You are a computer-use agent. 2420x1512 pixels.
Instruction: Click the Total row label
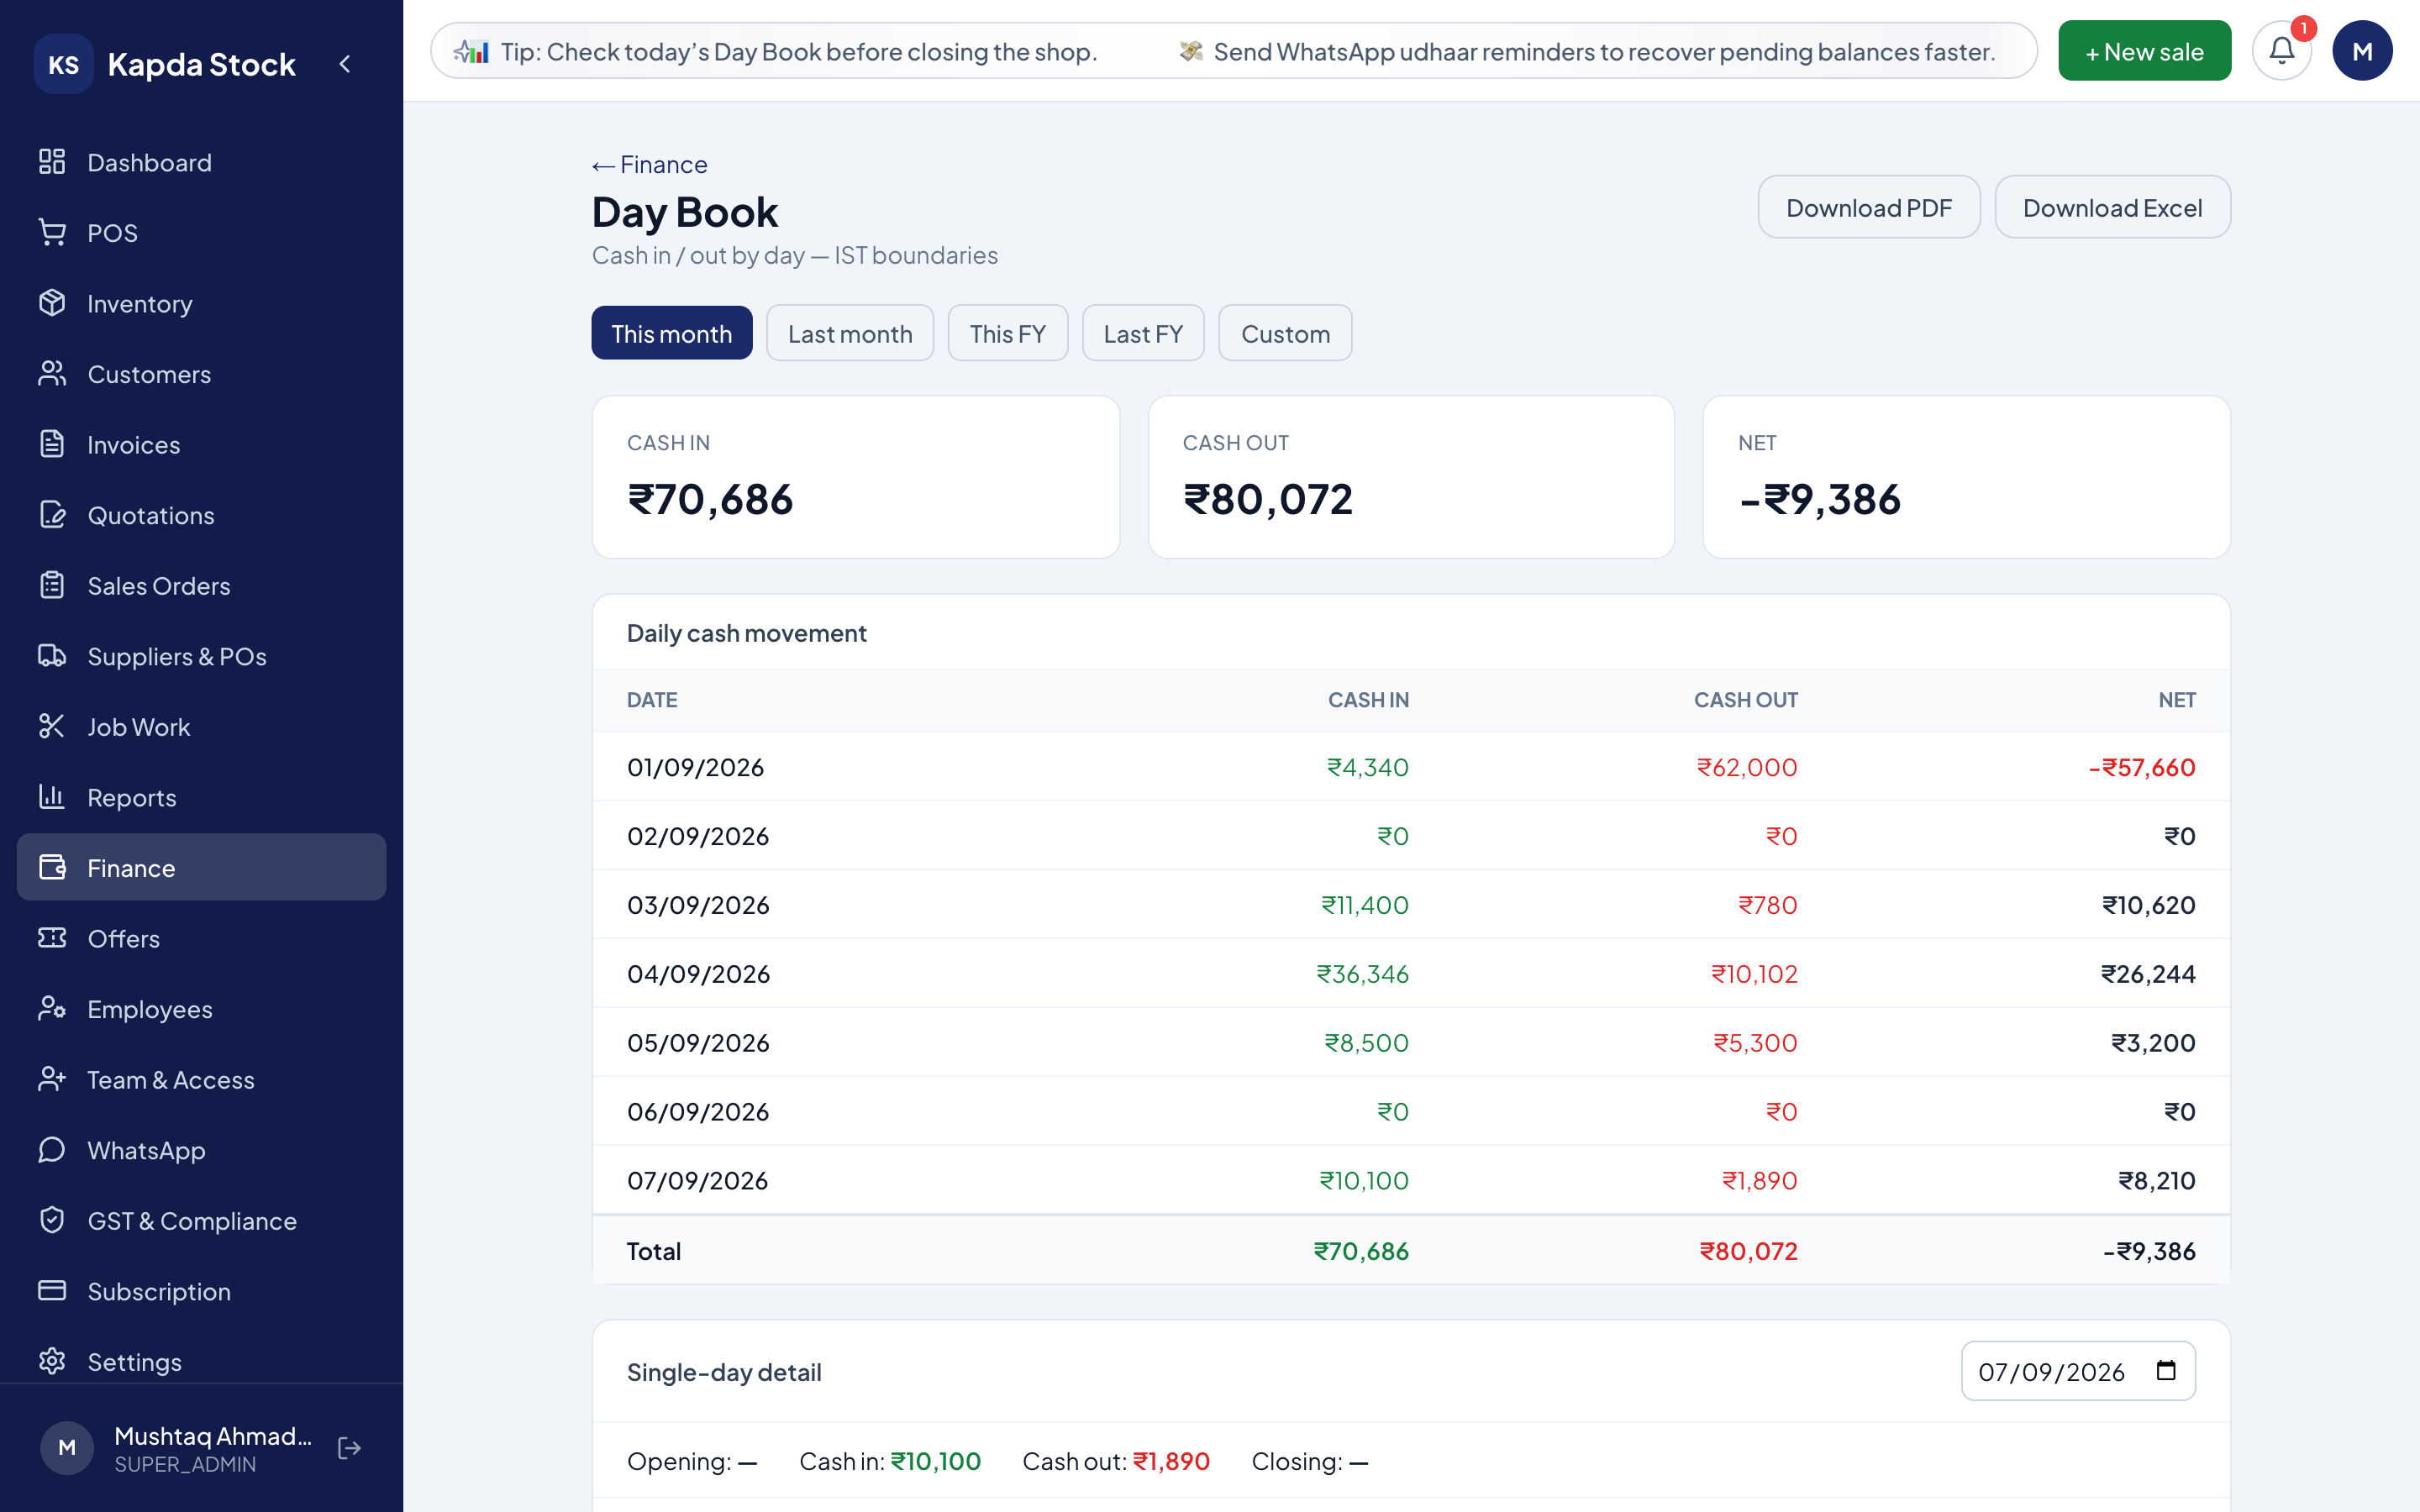pos(654,1251)
